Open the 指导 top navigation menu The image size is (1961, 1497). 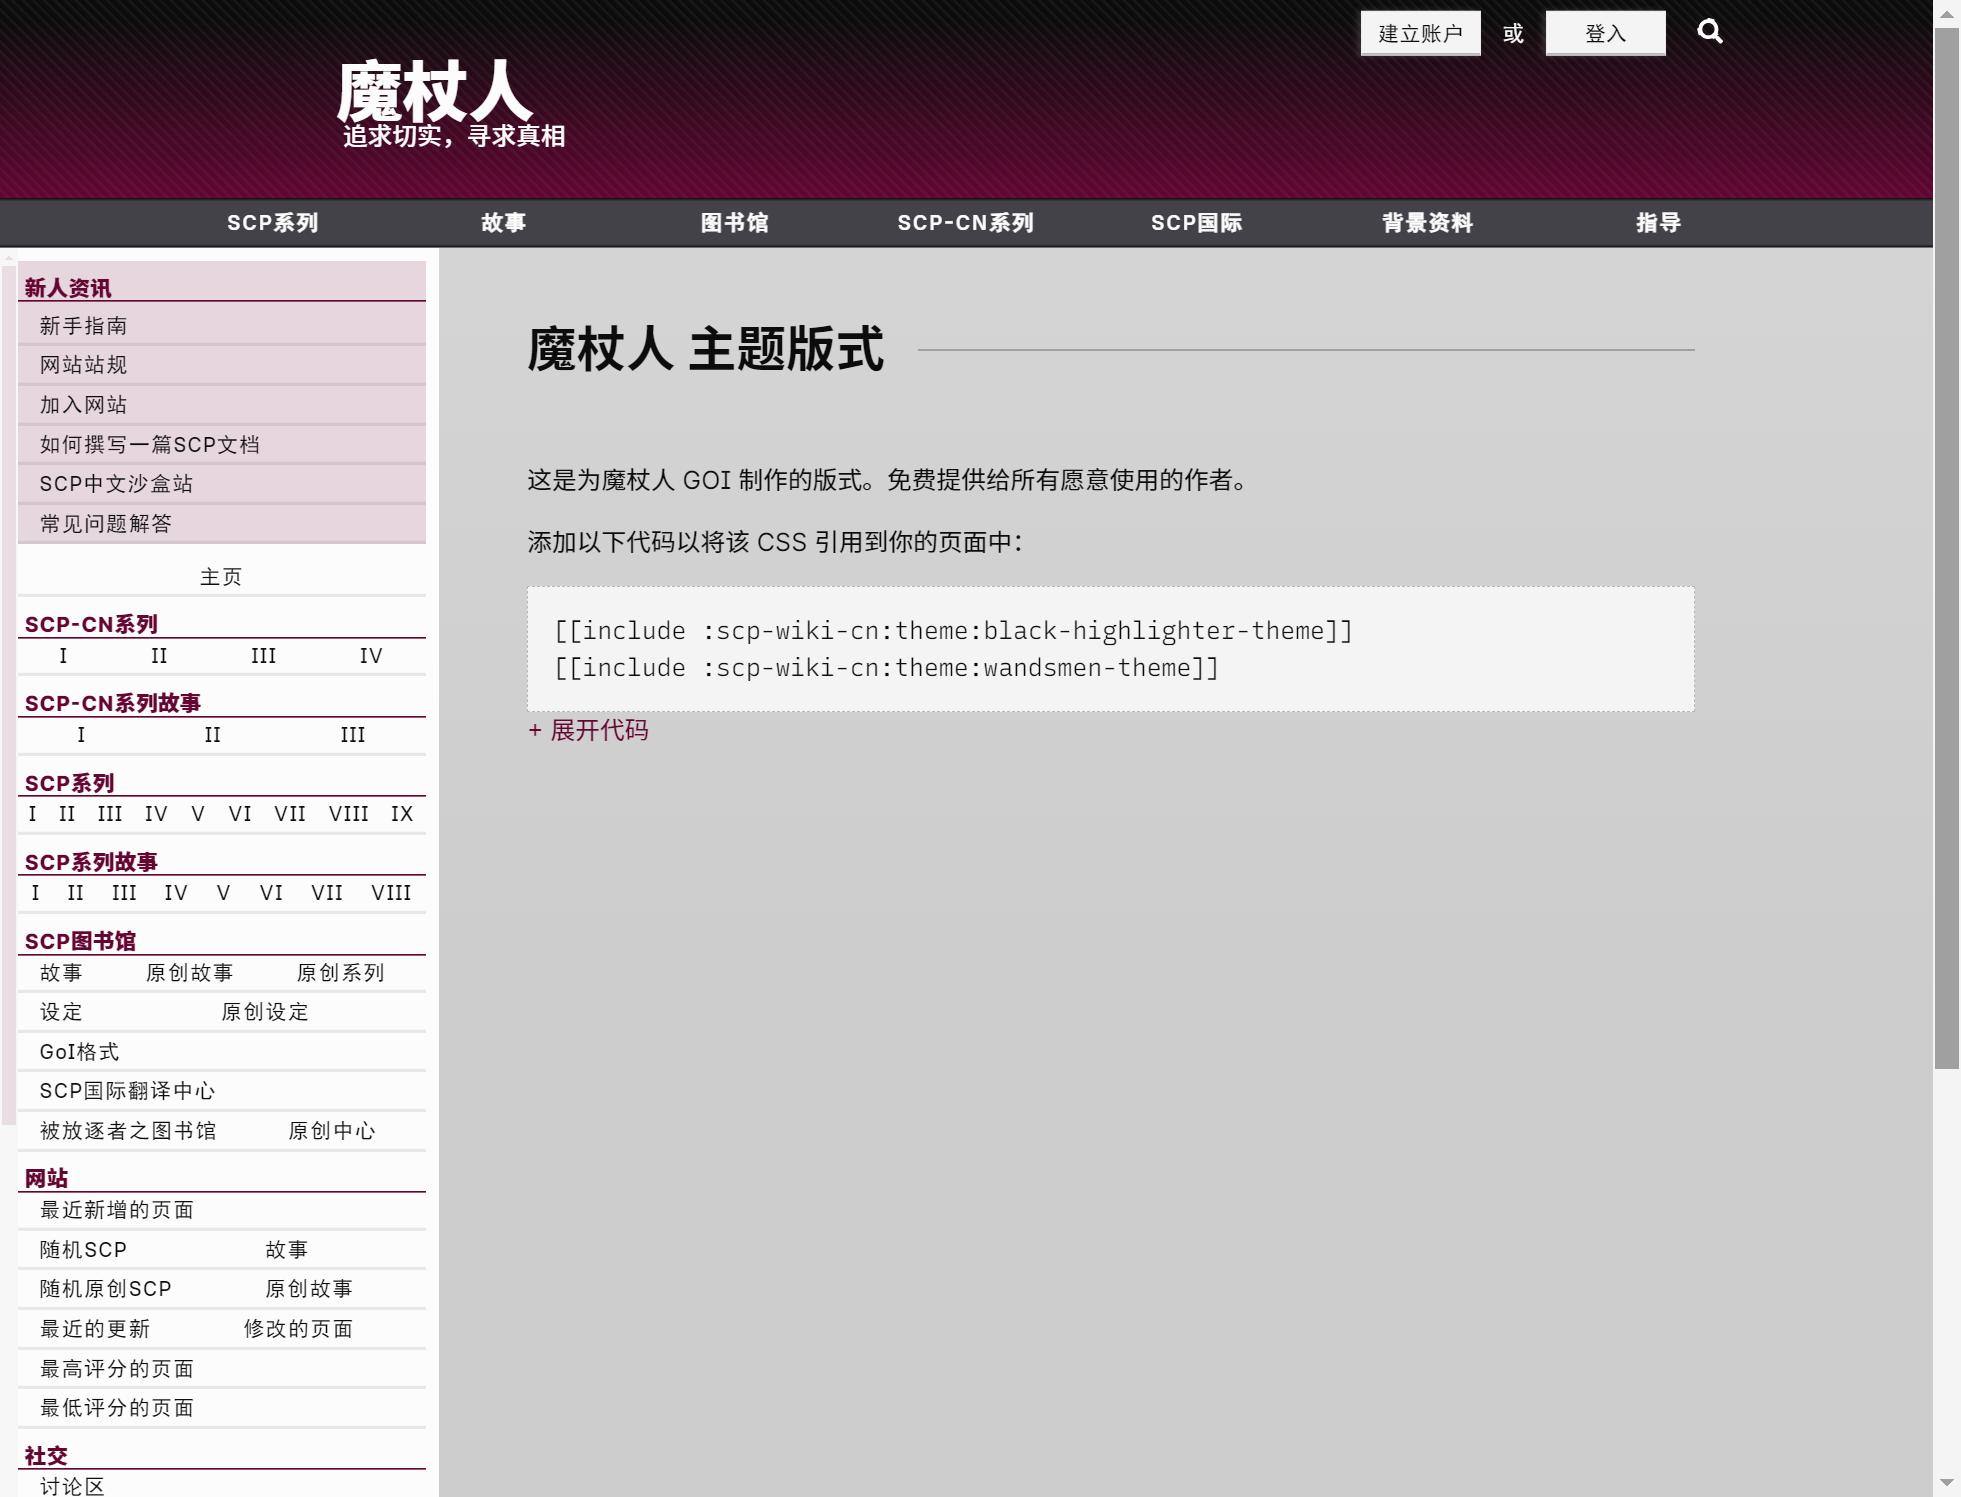pos(1657,223)
